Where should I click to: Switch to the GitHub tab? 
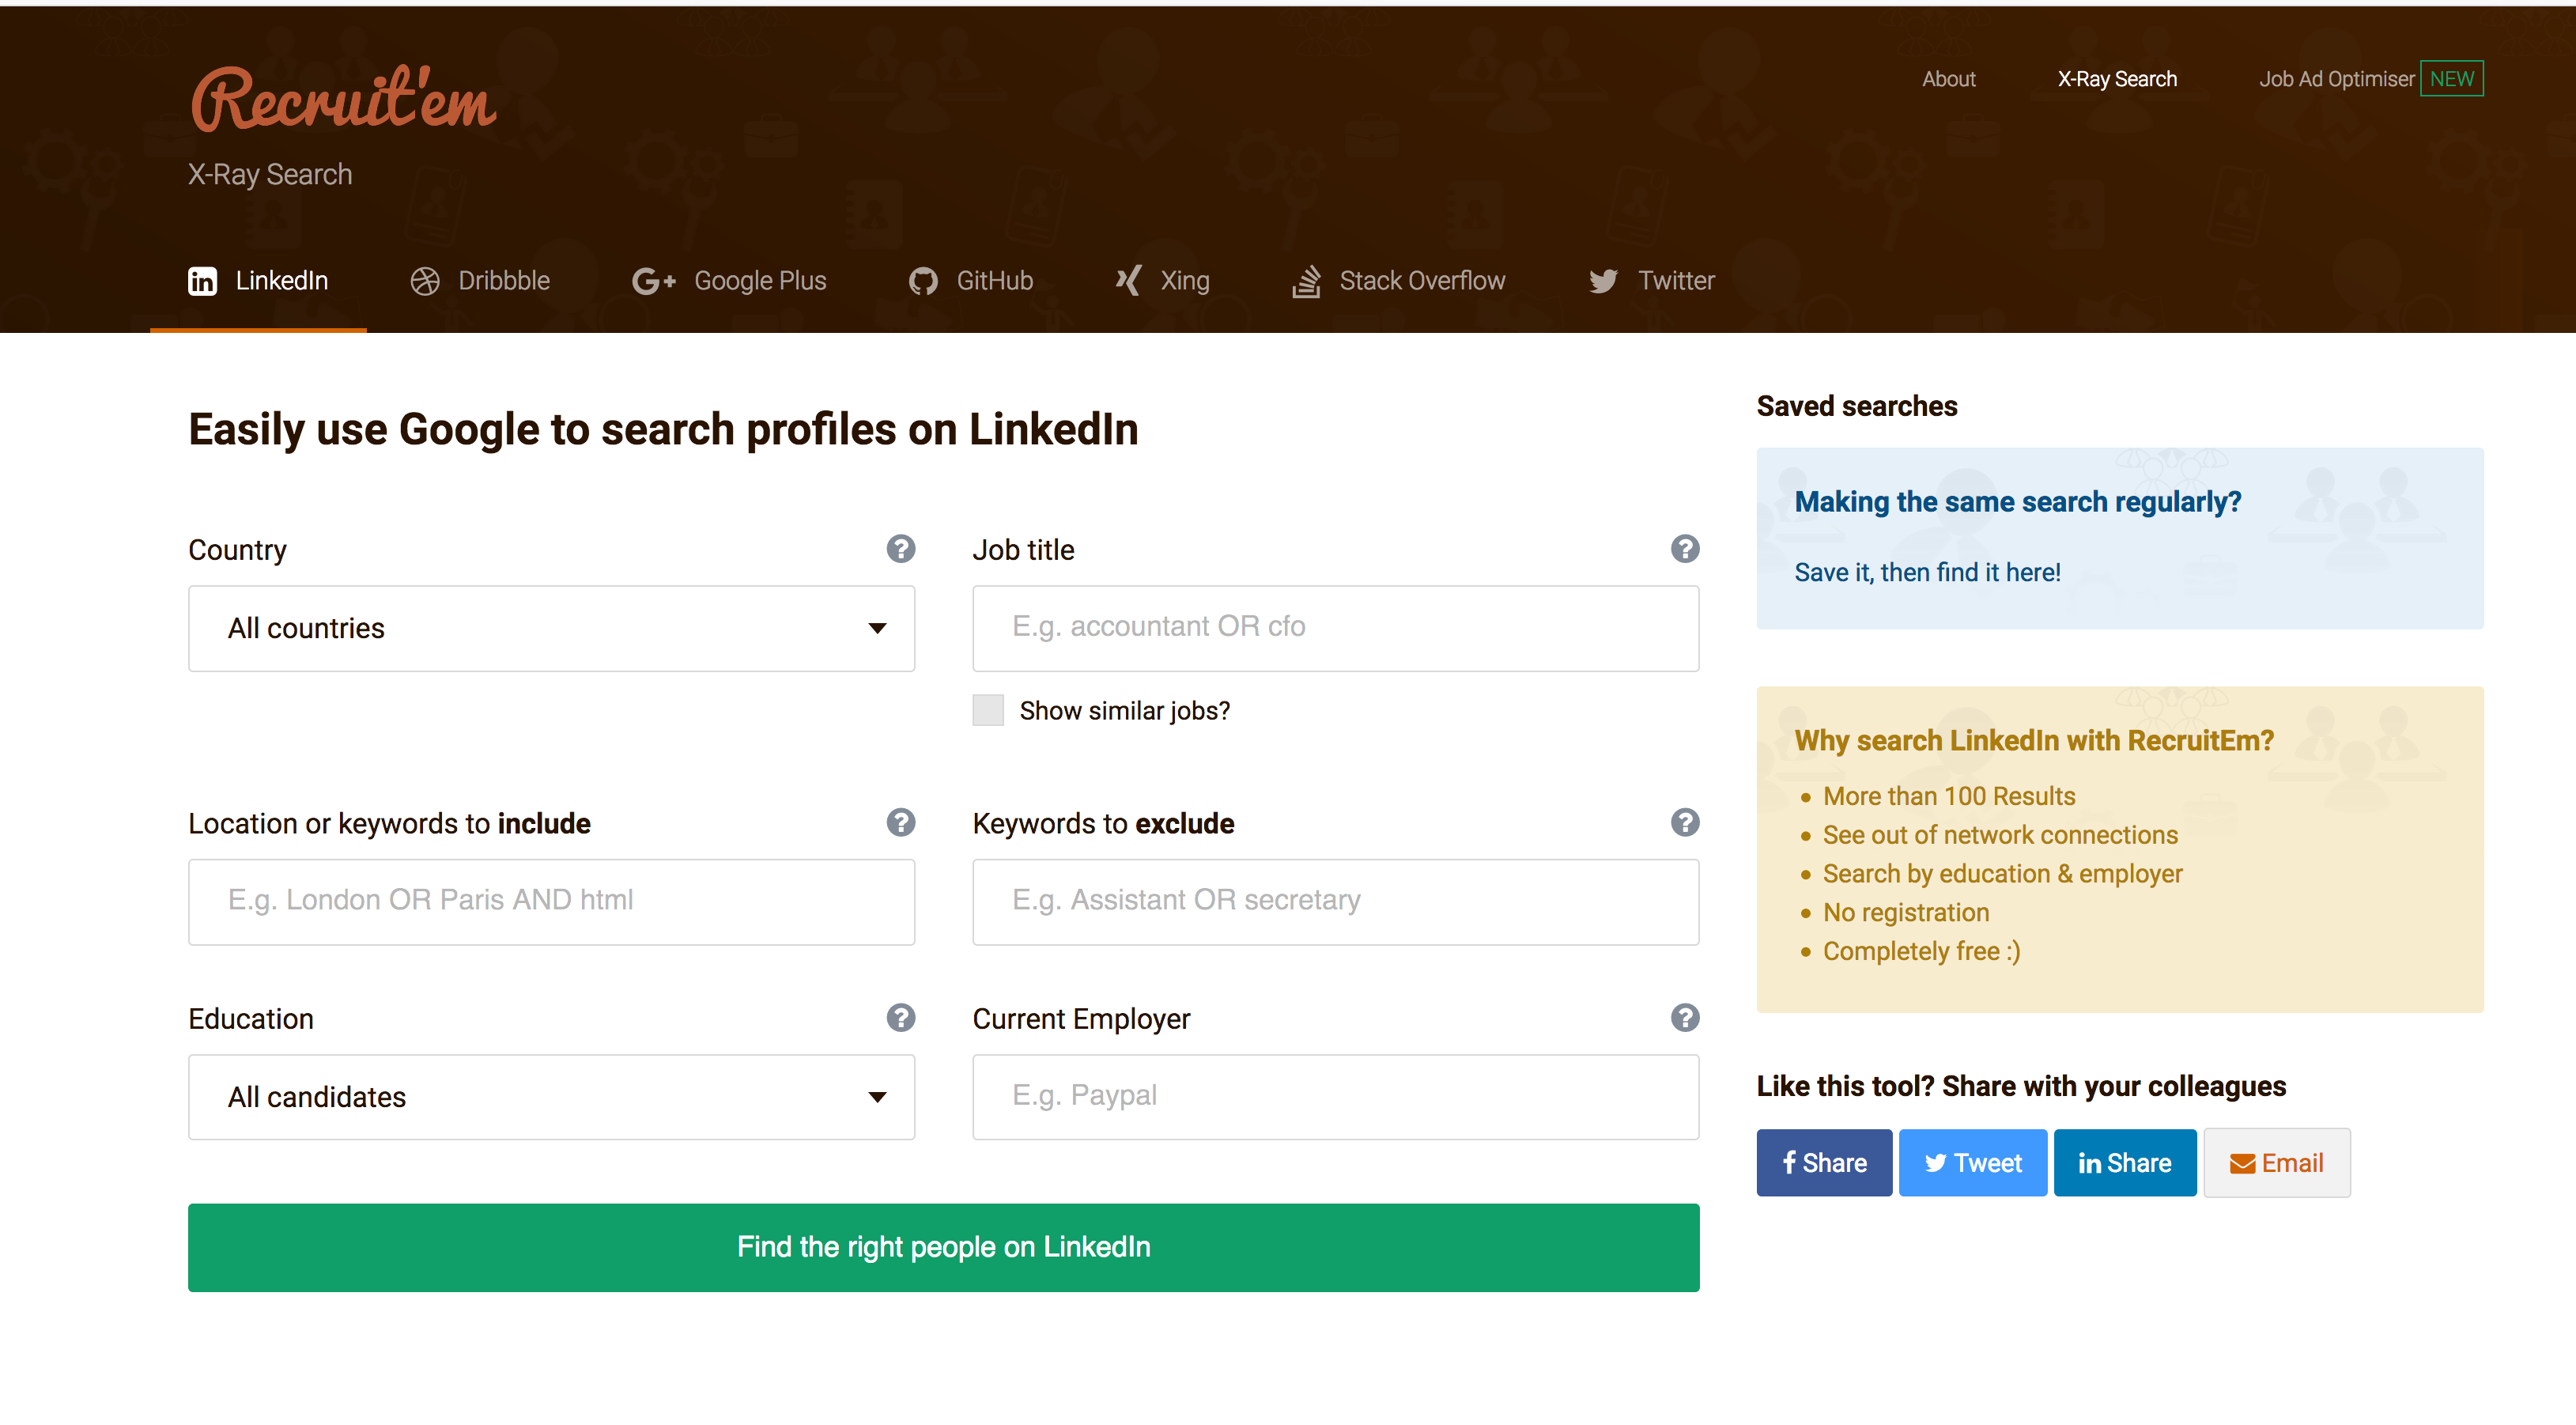(971, 281)
